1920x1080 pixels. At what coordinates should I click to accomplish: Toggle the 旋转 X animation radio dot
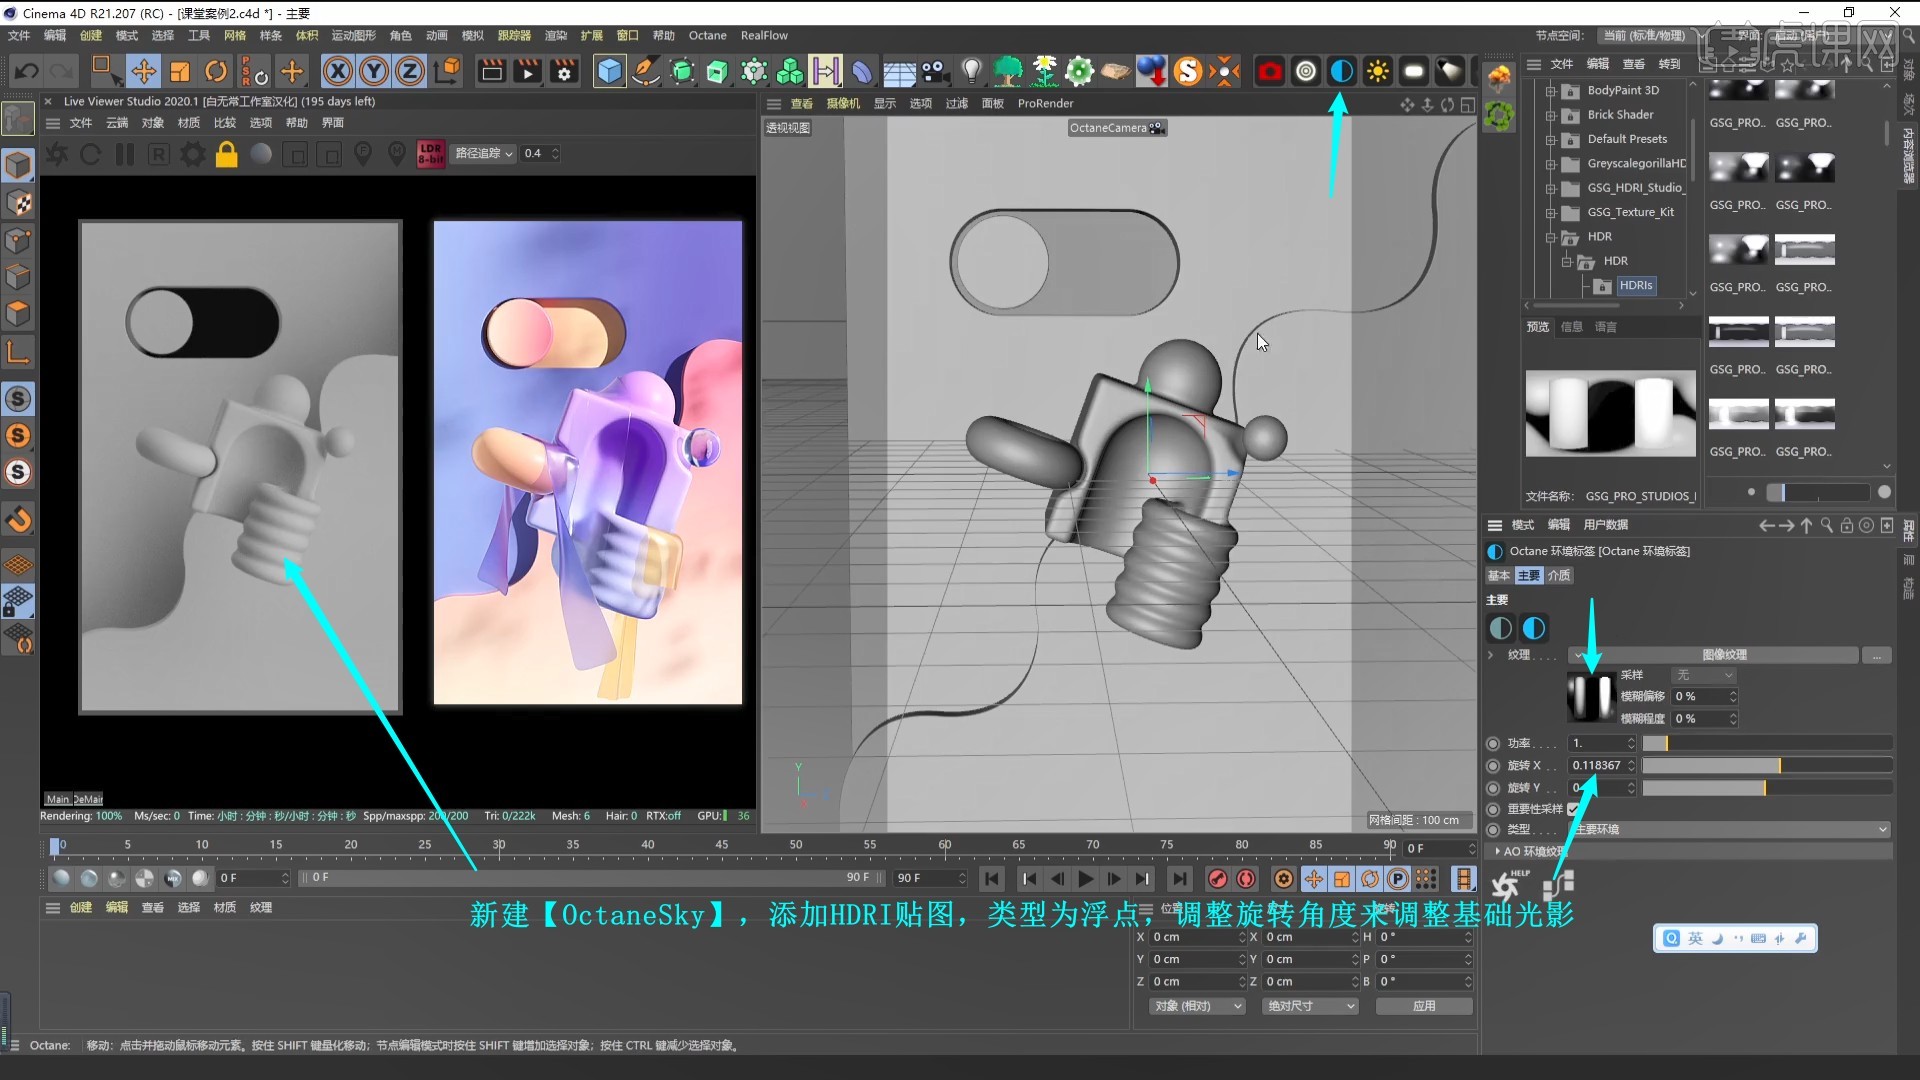[x=1493, y=766]
